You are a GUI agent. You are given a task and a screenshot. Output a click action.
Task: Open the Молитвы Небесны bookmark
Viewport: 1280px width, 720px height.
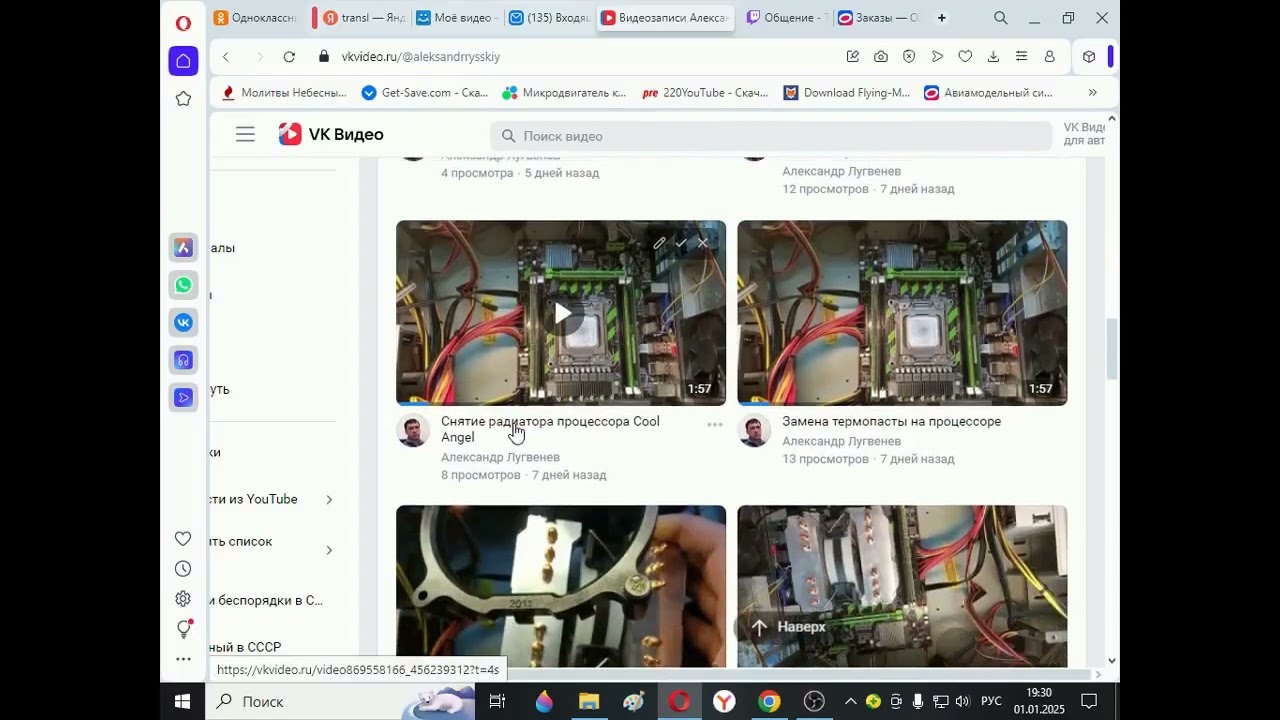coord(284,93)
